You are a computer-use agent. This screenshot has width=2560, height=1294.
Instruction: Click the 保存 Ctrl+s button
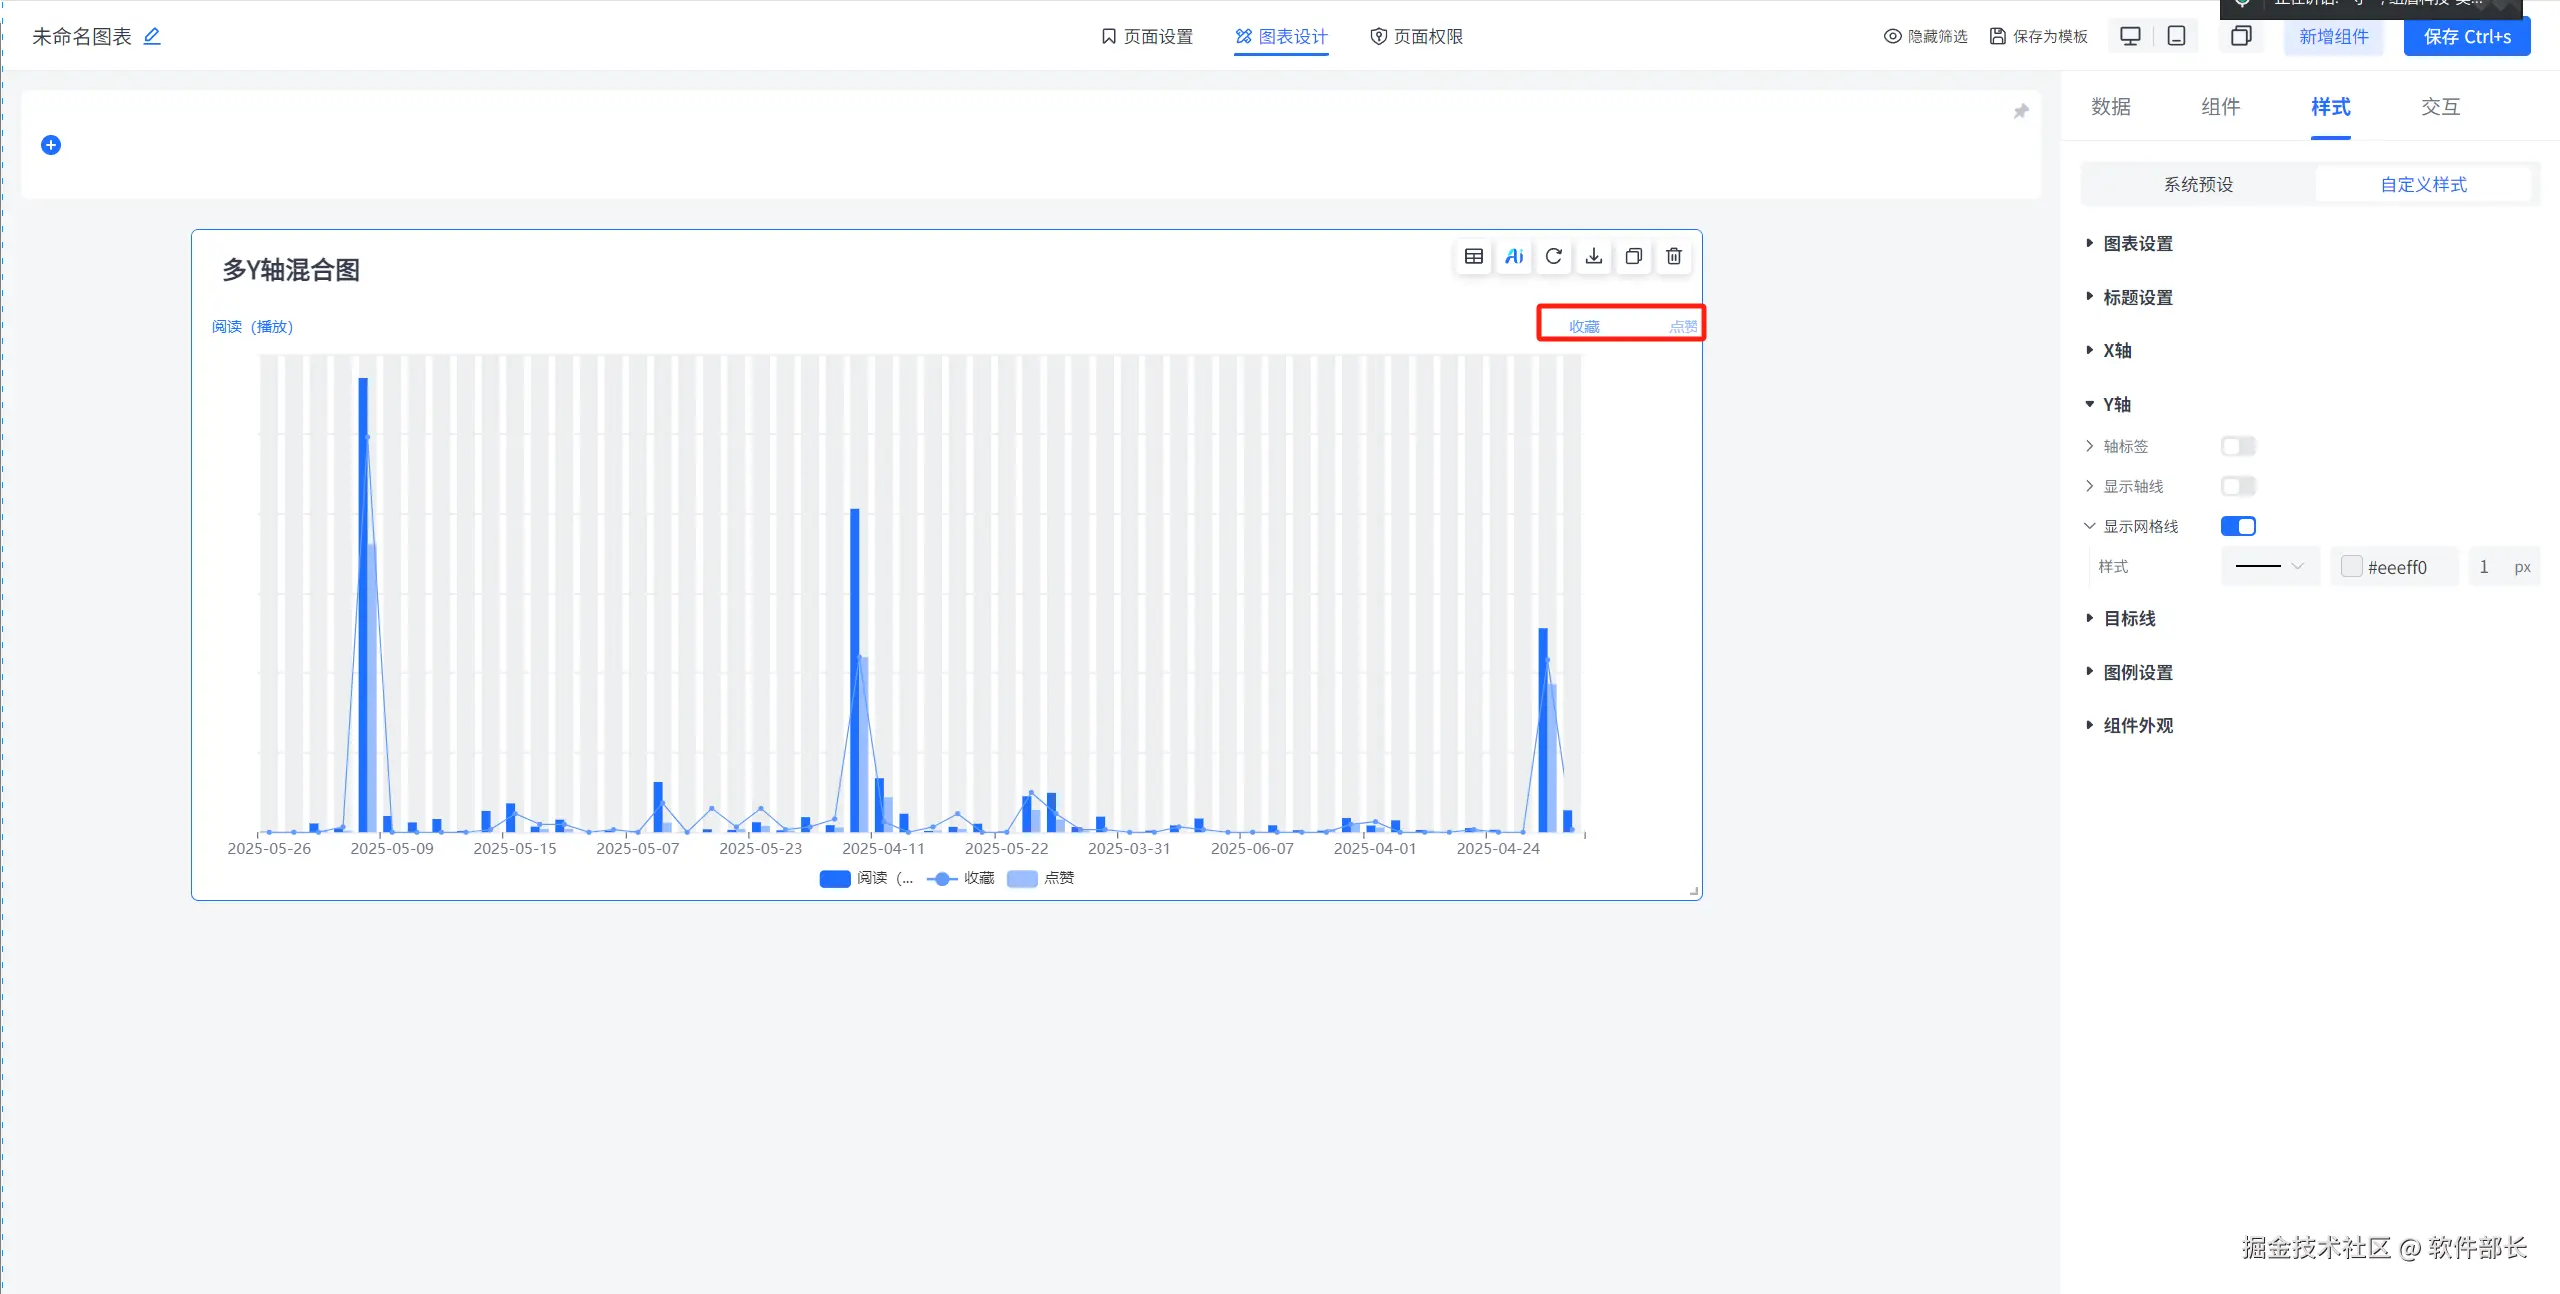[x=2466, y=37]
